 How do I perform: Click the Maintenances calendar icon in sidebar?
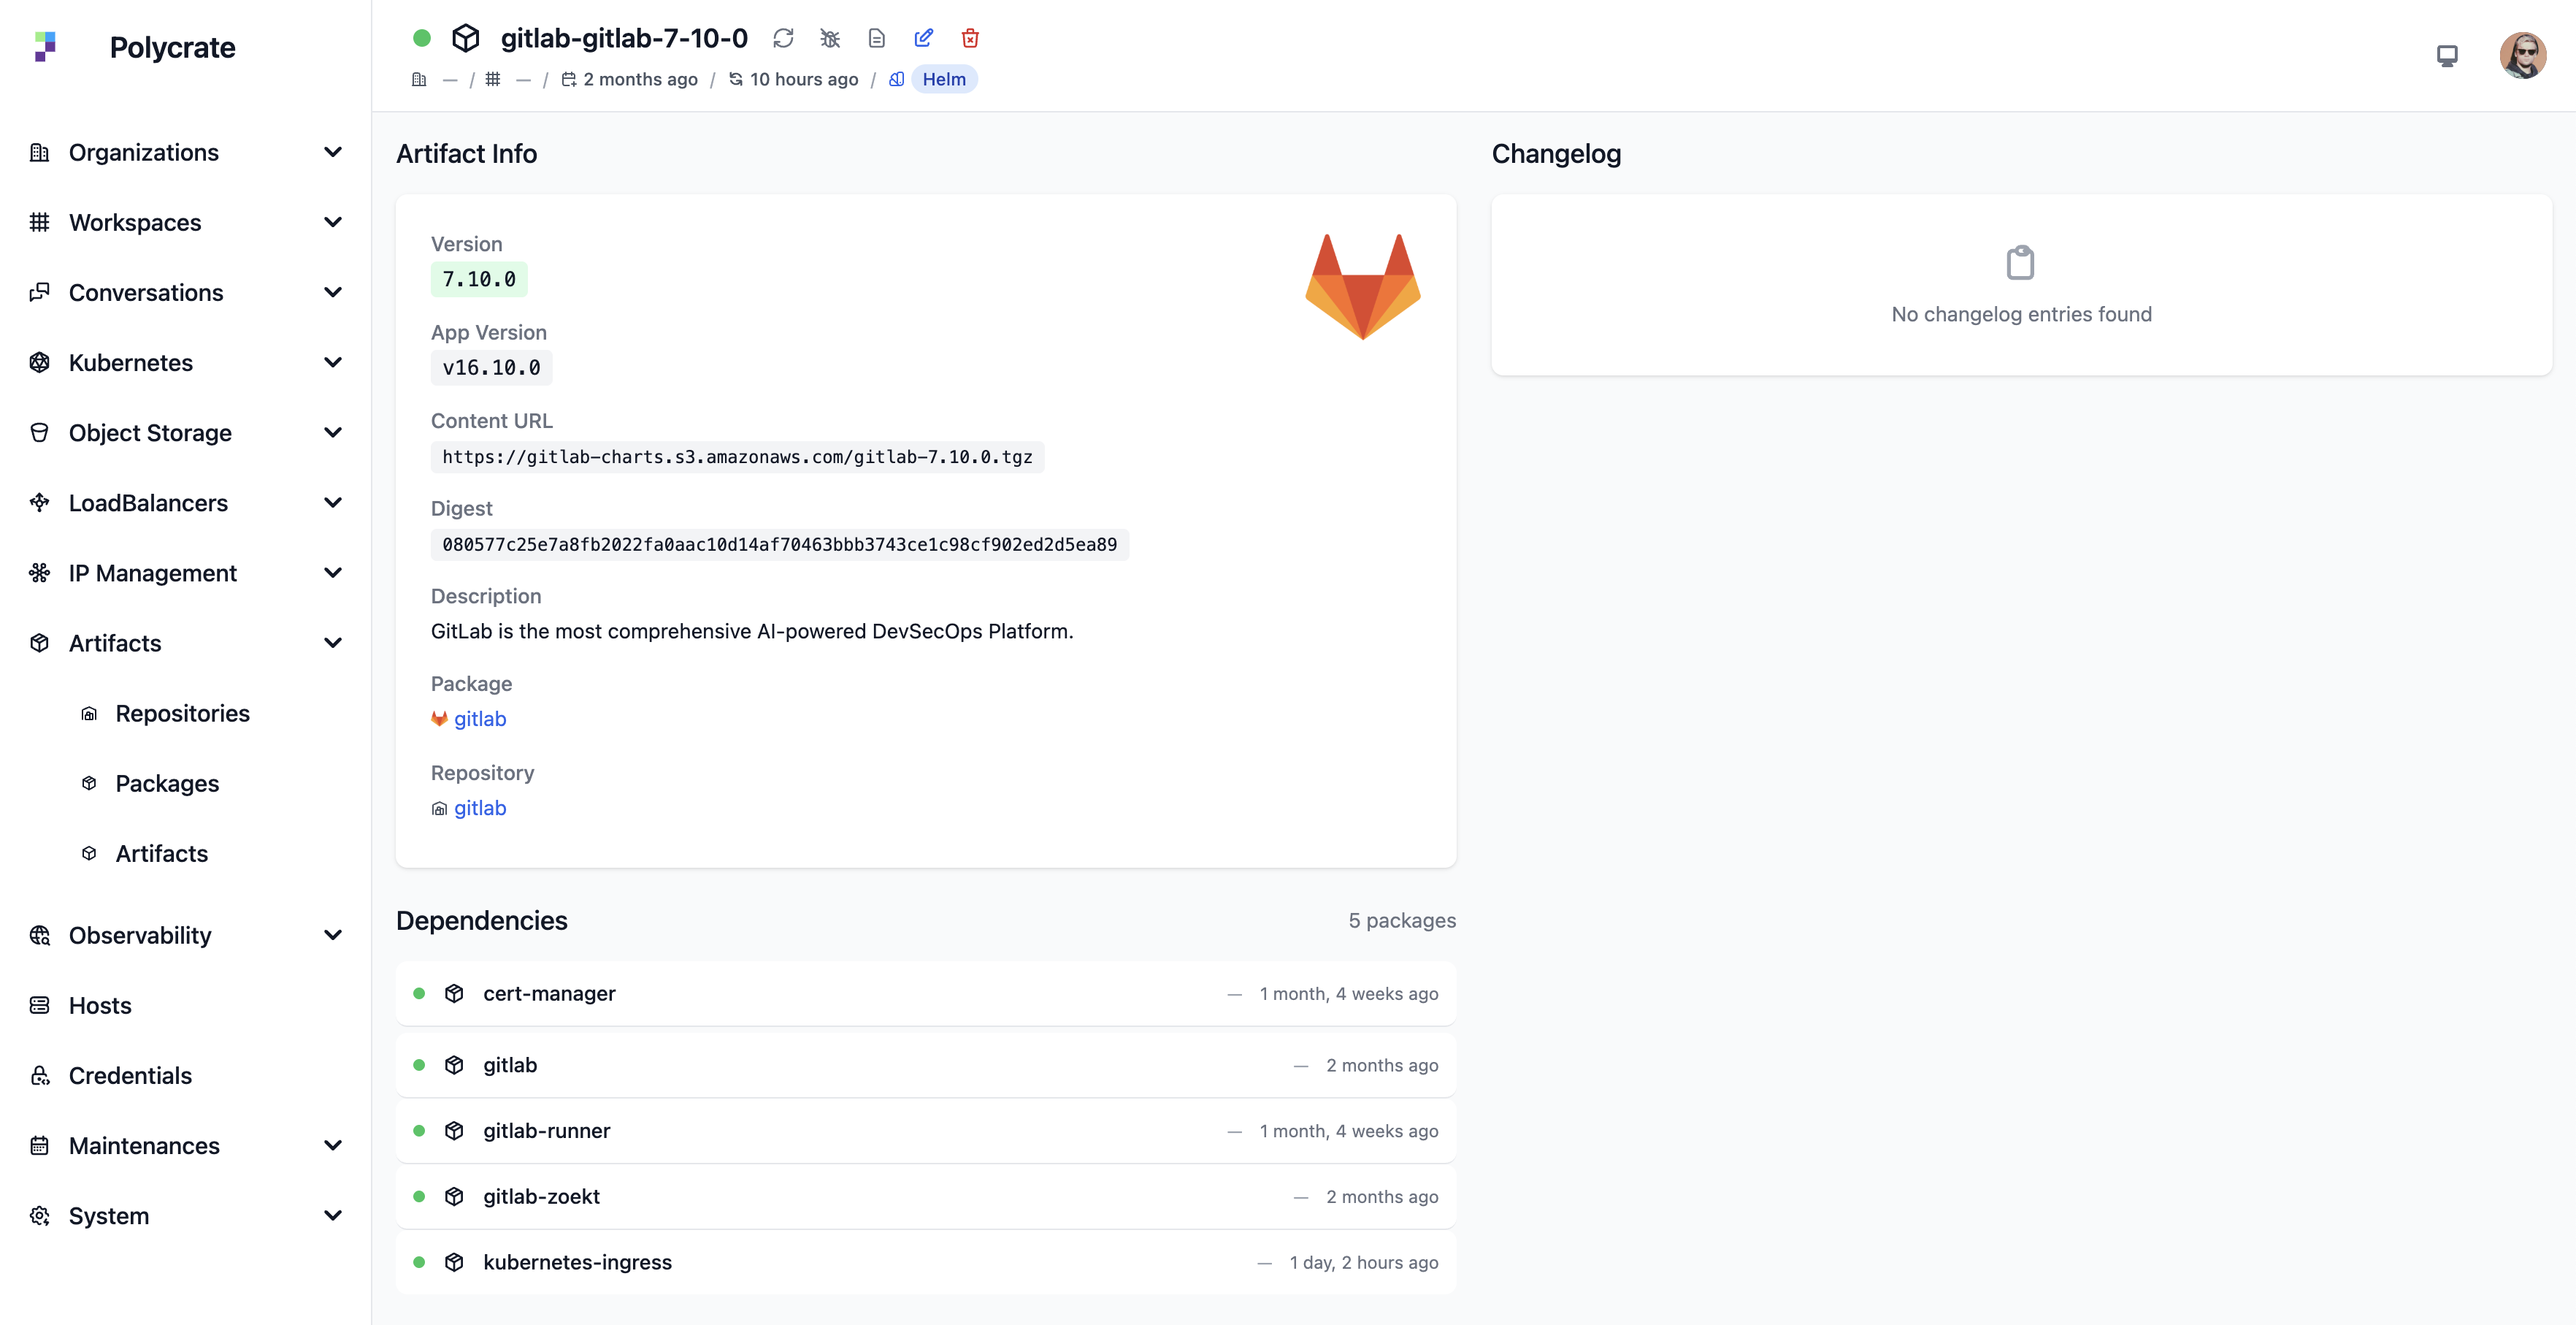point(40,1145)
